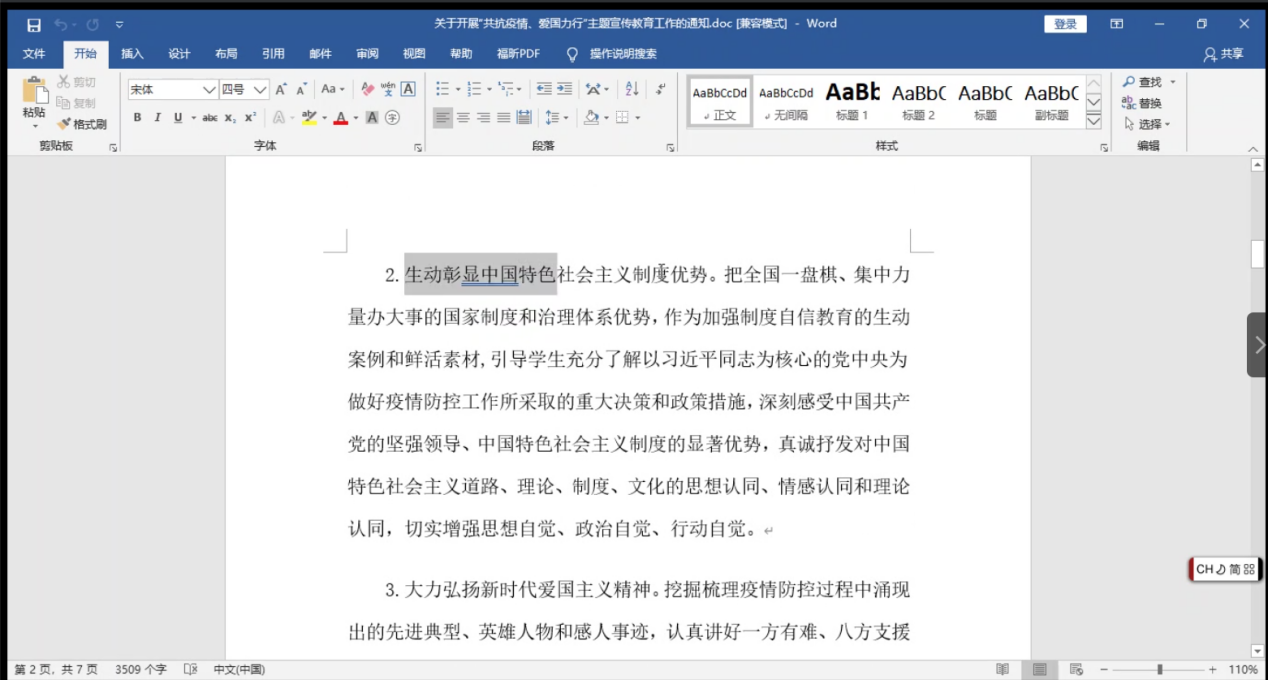This screenshot has width=1268, height=680.
Task: Click the Share (共享) button
Action: (1224, 54)
